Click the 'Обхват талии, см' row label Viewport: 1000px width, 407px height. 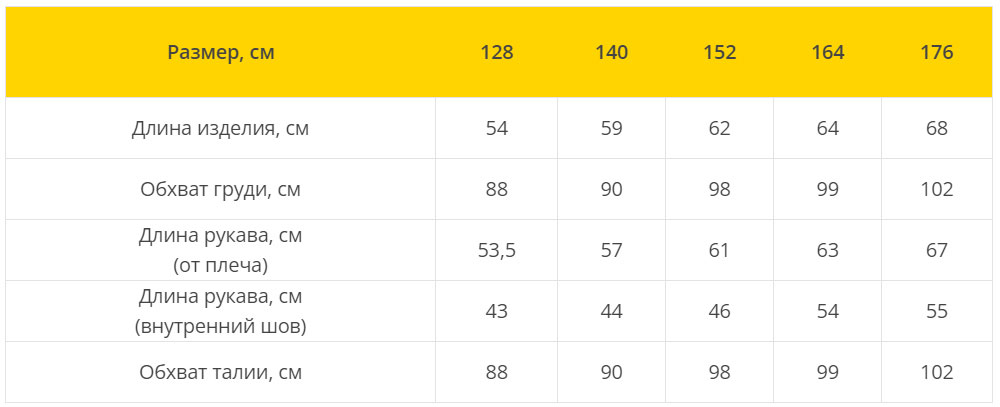coord(221,373)
